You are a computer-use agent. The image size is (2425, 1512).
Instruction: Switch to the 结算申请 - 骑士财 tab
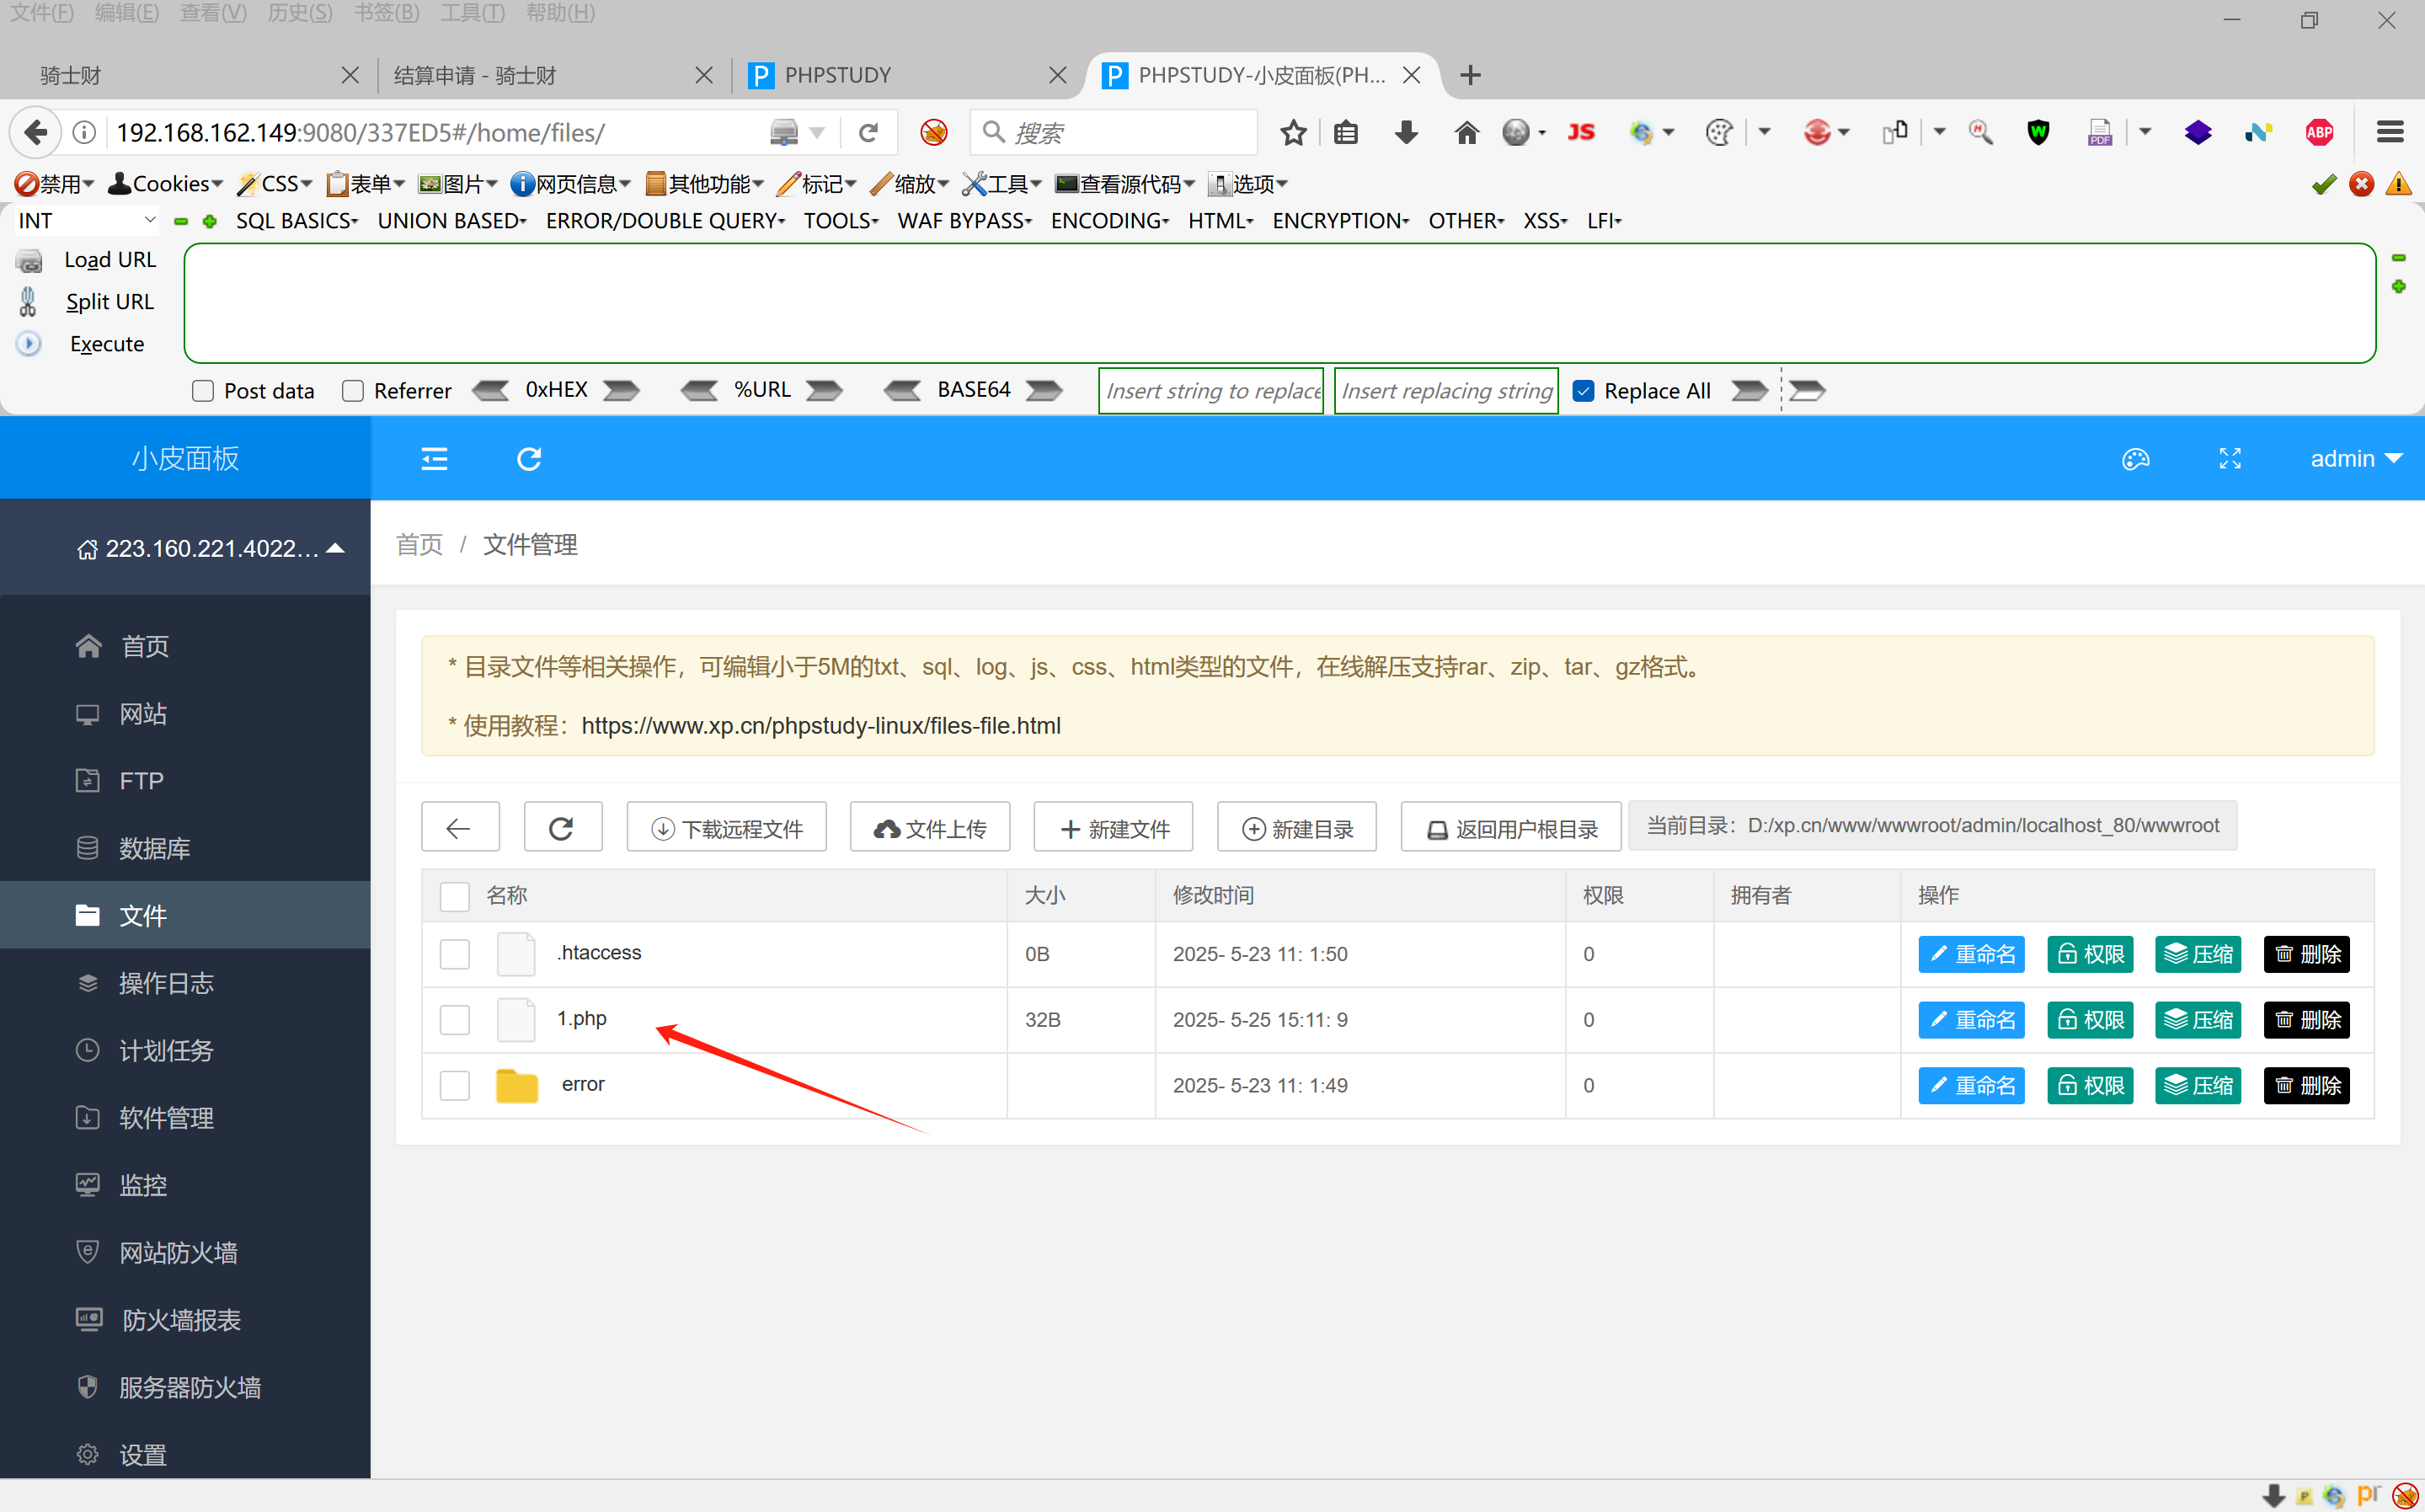tap(475, 75)
